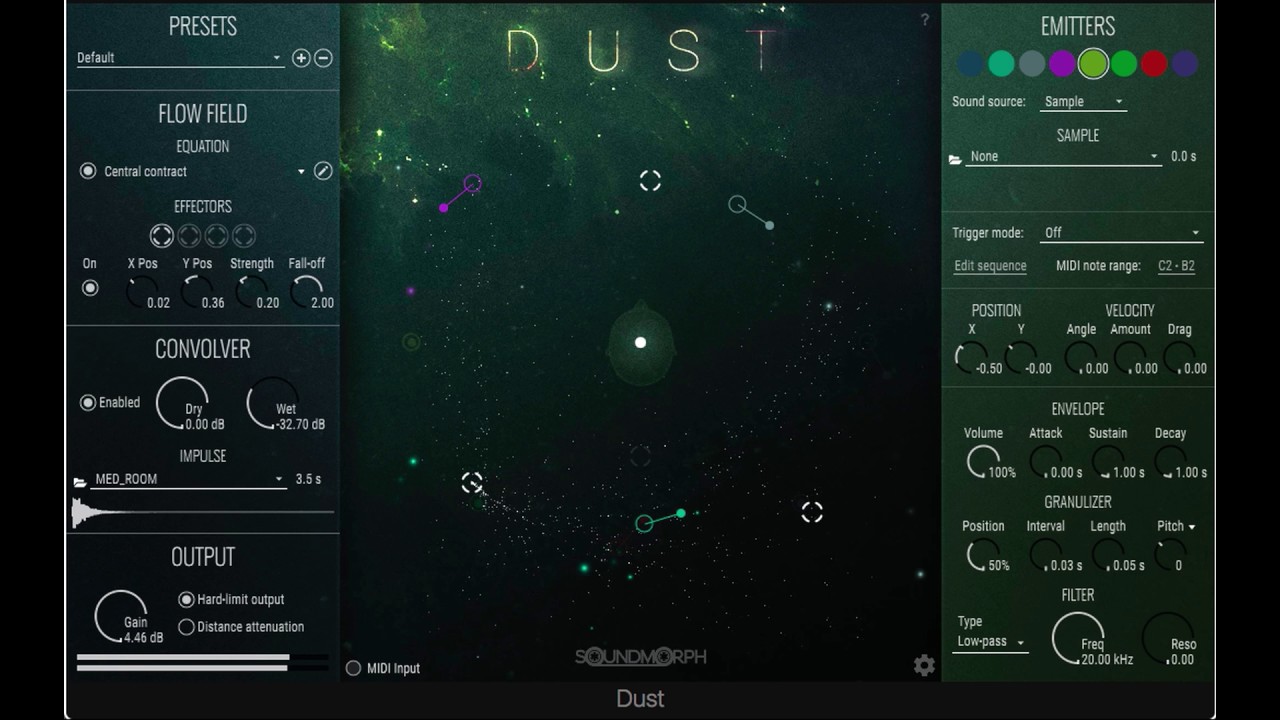Image resolution: width=1280 pixels, height=720 pixels.
Task: Open impulse file folder icon
Action: 80,482
